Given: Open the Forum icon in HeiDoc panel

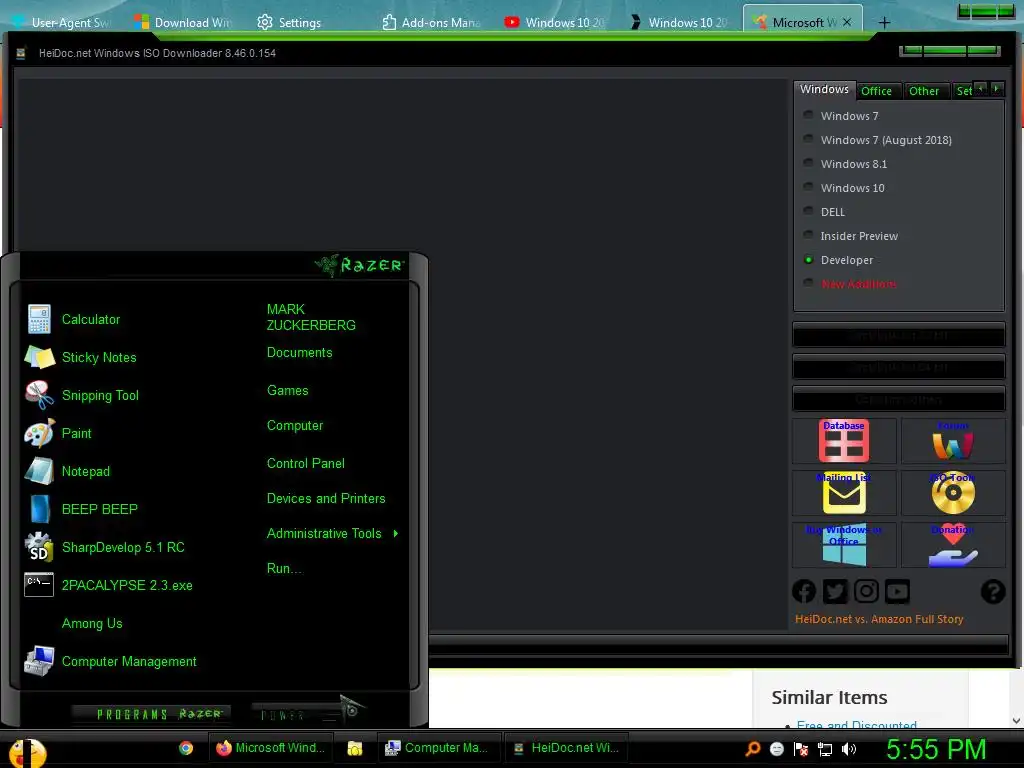Looking at the screenshot, I should pos(953,441).
